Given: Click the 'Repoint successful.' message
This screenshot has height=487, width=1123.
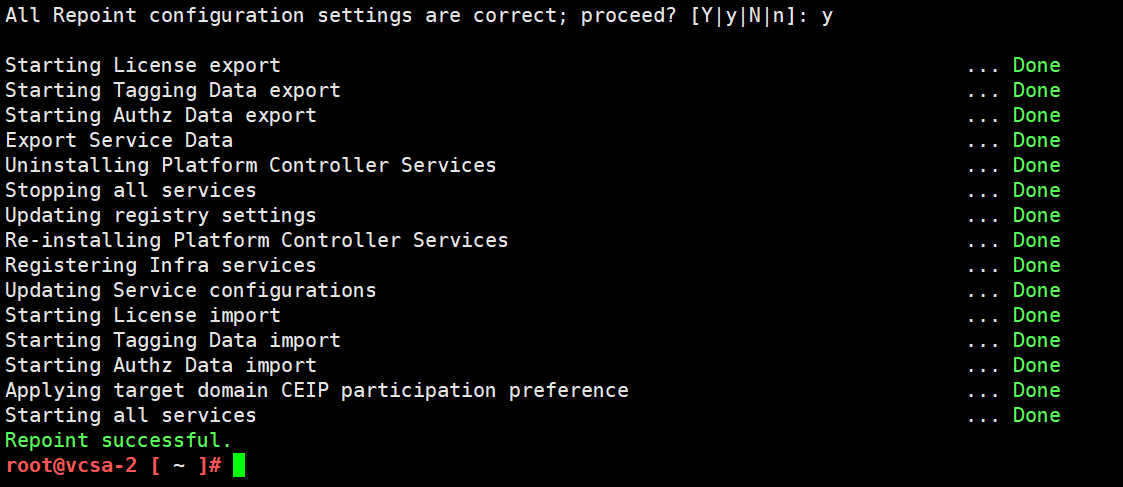Looking at the screenshot, I should coord(119,440).
